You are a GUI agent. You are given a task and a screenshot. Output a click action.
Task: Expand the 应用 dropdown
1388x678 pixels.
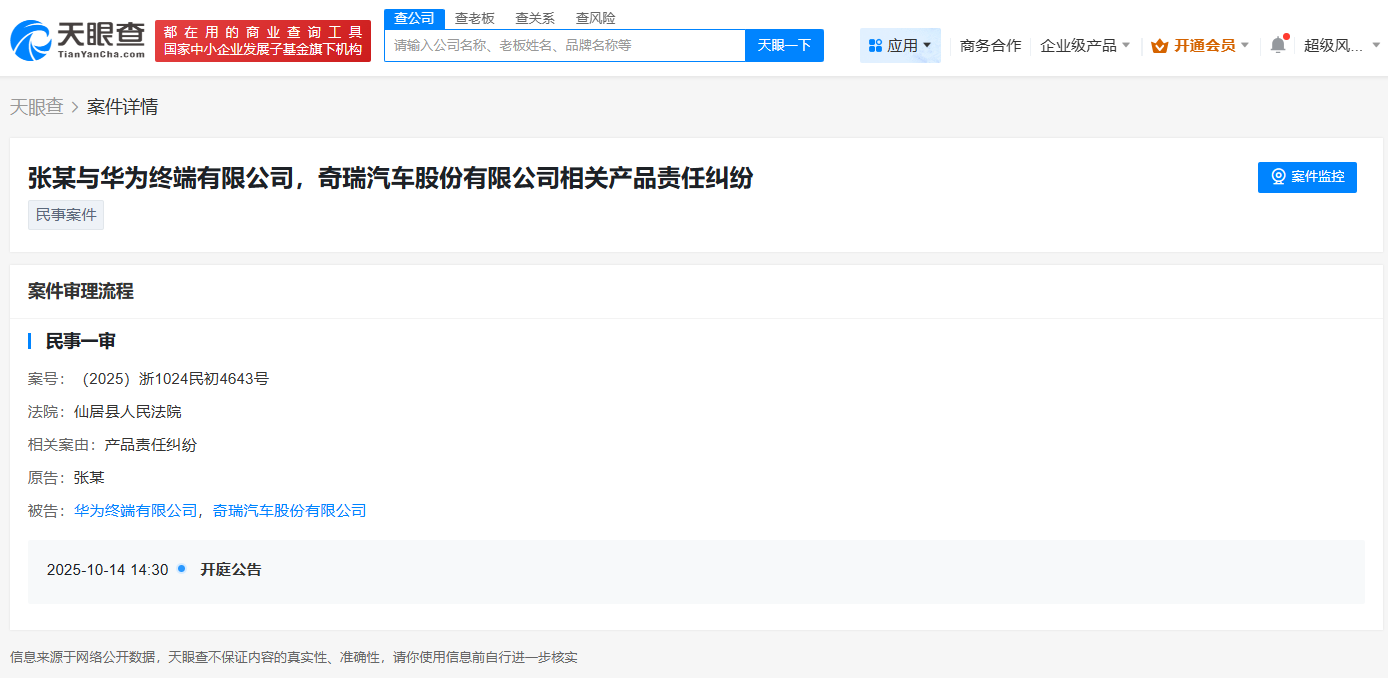[900, 45]
